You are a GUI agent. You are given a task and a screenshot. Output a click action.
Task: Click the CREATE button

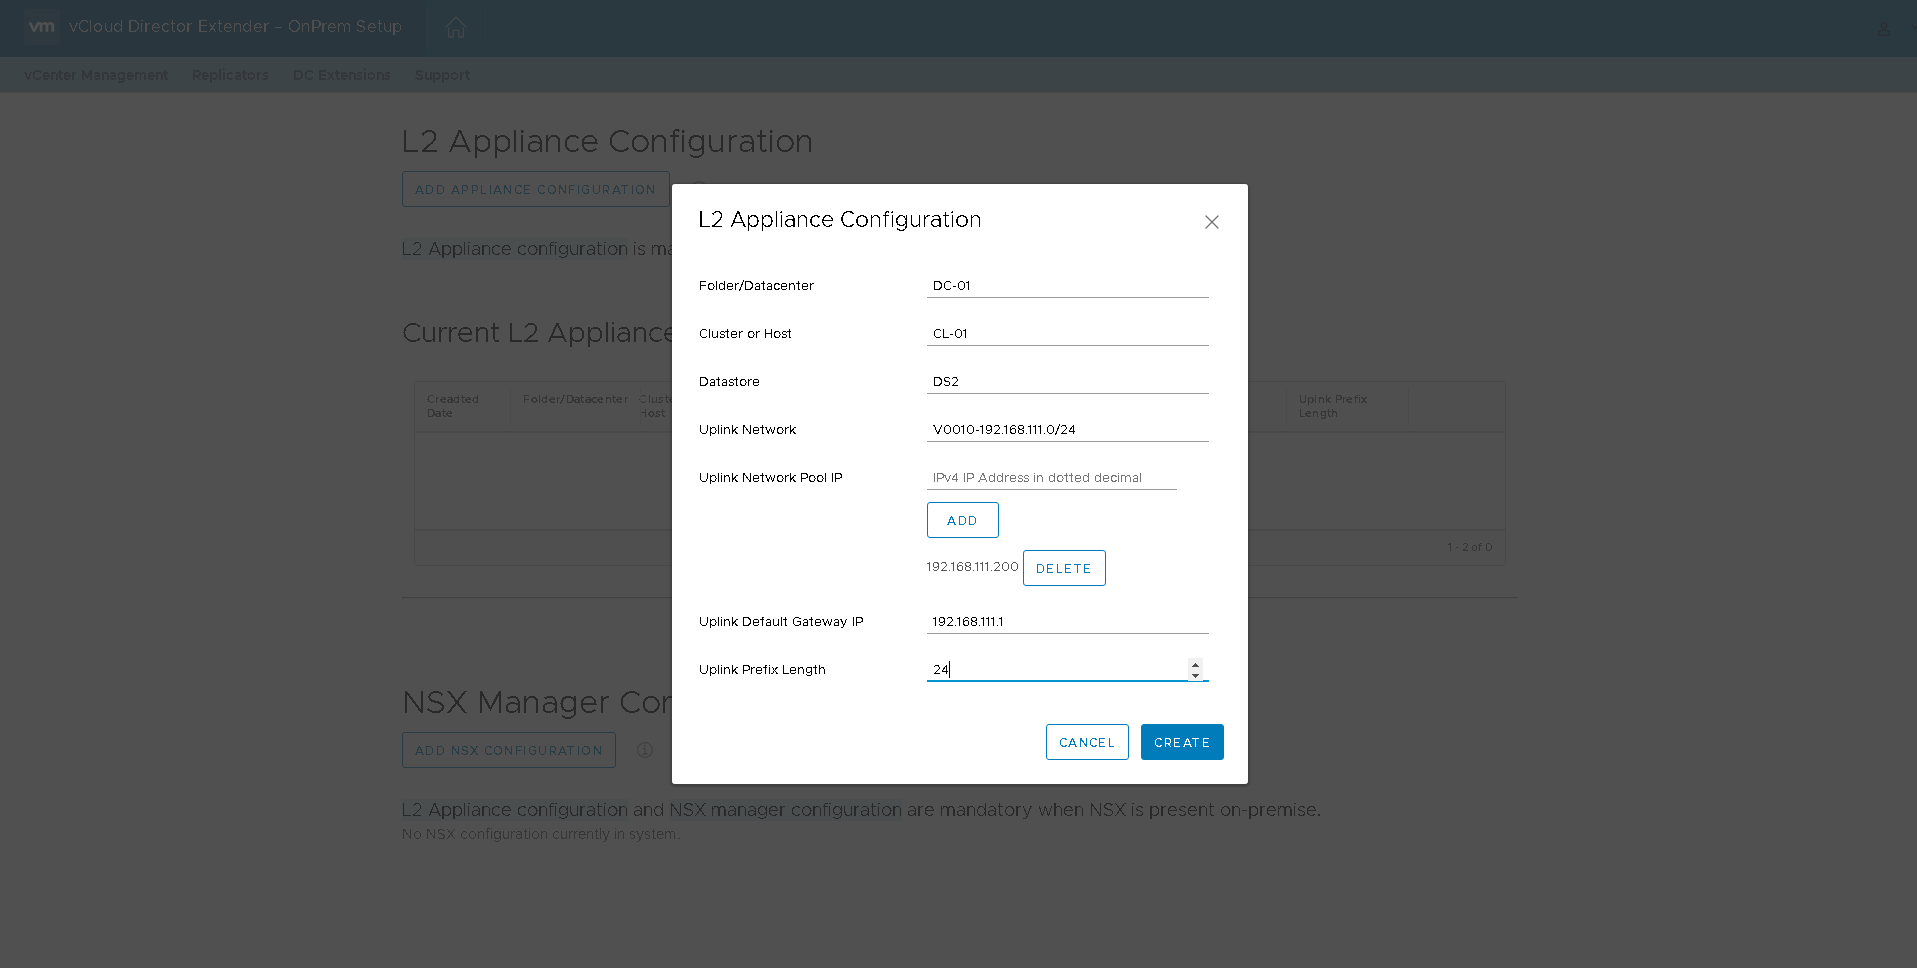coord(1181,741)
